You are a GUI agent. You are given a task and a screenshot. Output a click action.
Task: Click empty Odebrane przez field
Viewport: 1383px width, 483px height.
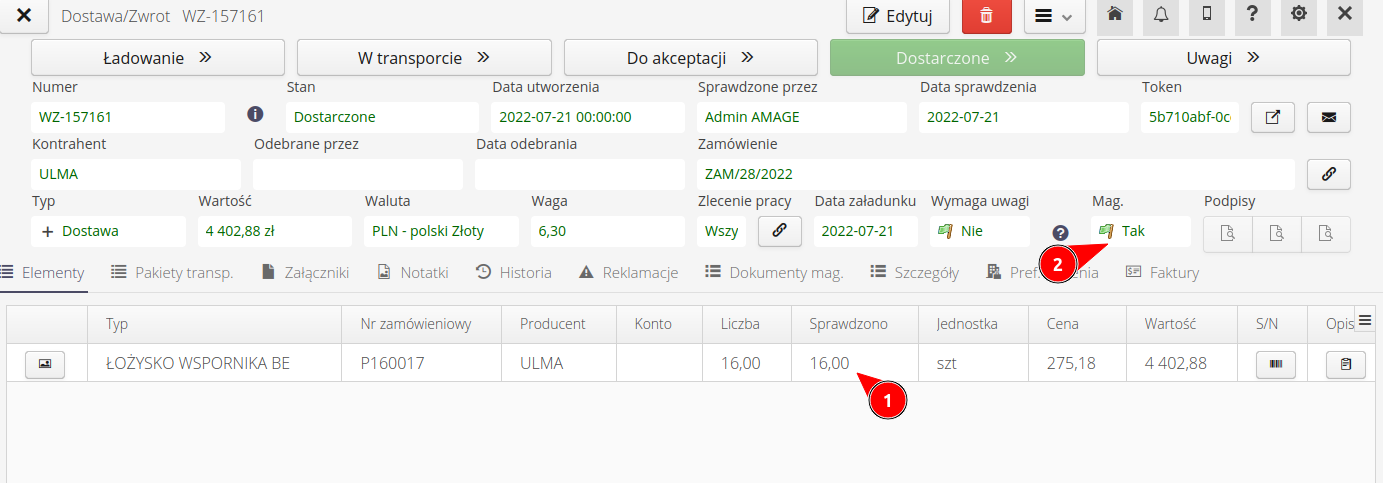coord(358,174)
